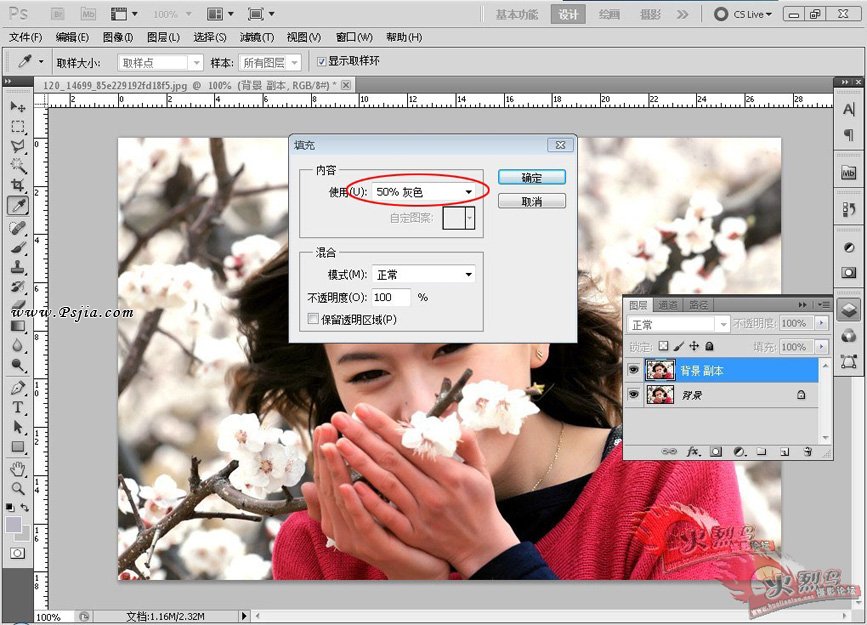Screen dimensions: 867x625
Task: Click the delete layer trash icon
Action: tap(806, 452)
